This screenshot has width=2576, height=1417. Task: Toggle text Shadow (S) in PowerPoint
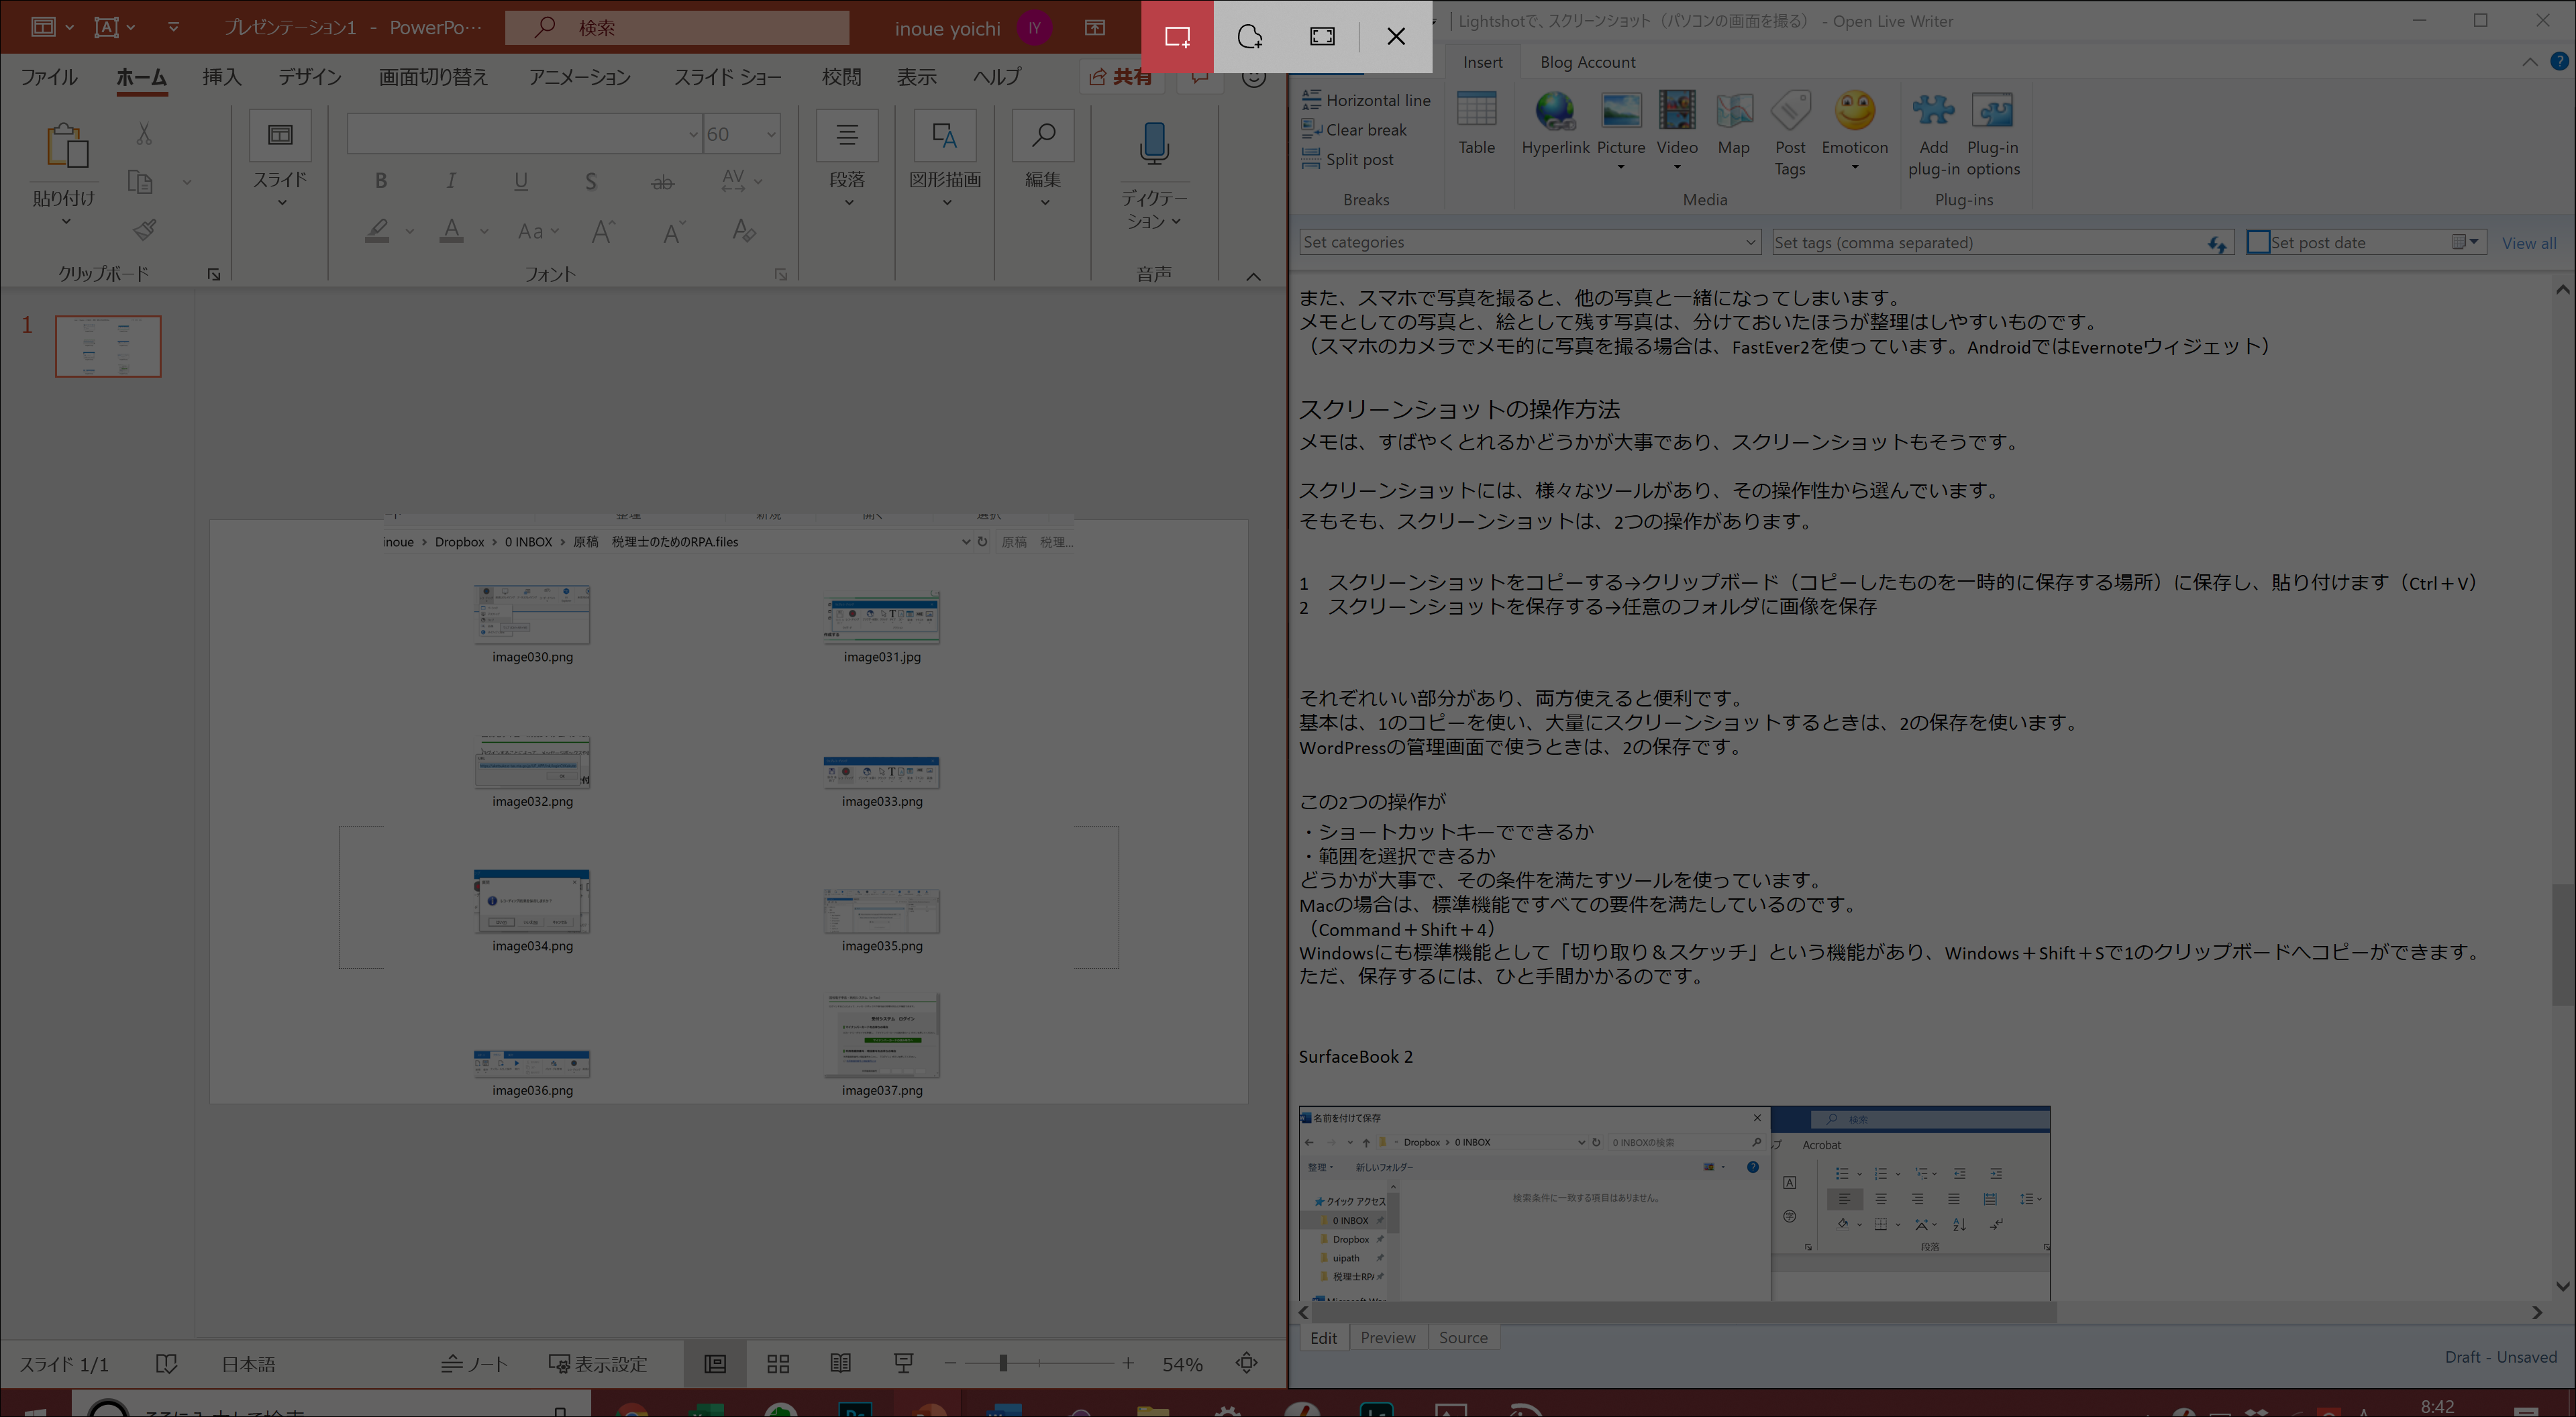point(591,181)
